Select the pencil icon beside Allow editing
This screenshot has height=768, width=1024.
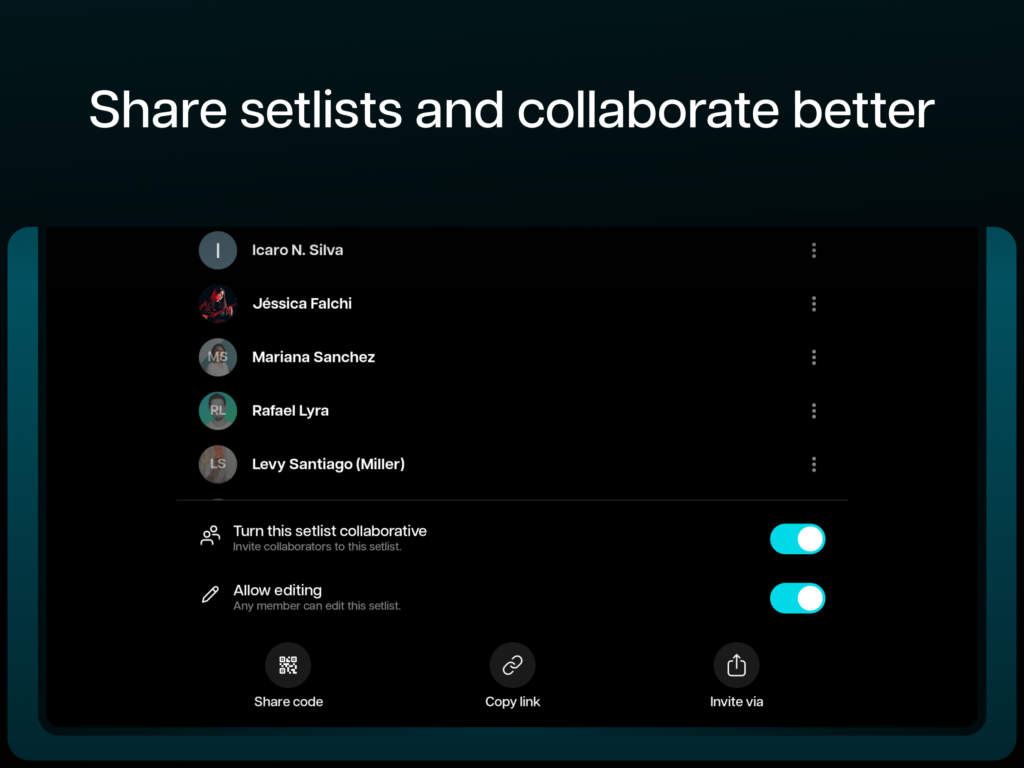[x=210, y=596]
